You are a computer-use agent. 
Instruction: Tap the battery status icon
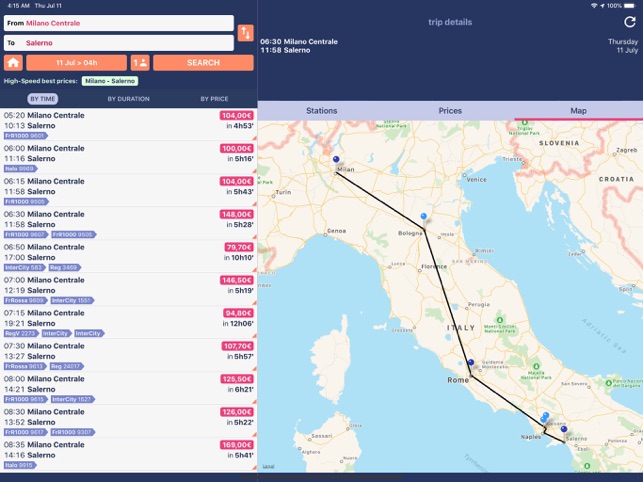point(630,6)
